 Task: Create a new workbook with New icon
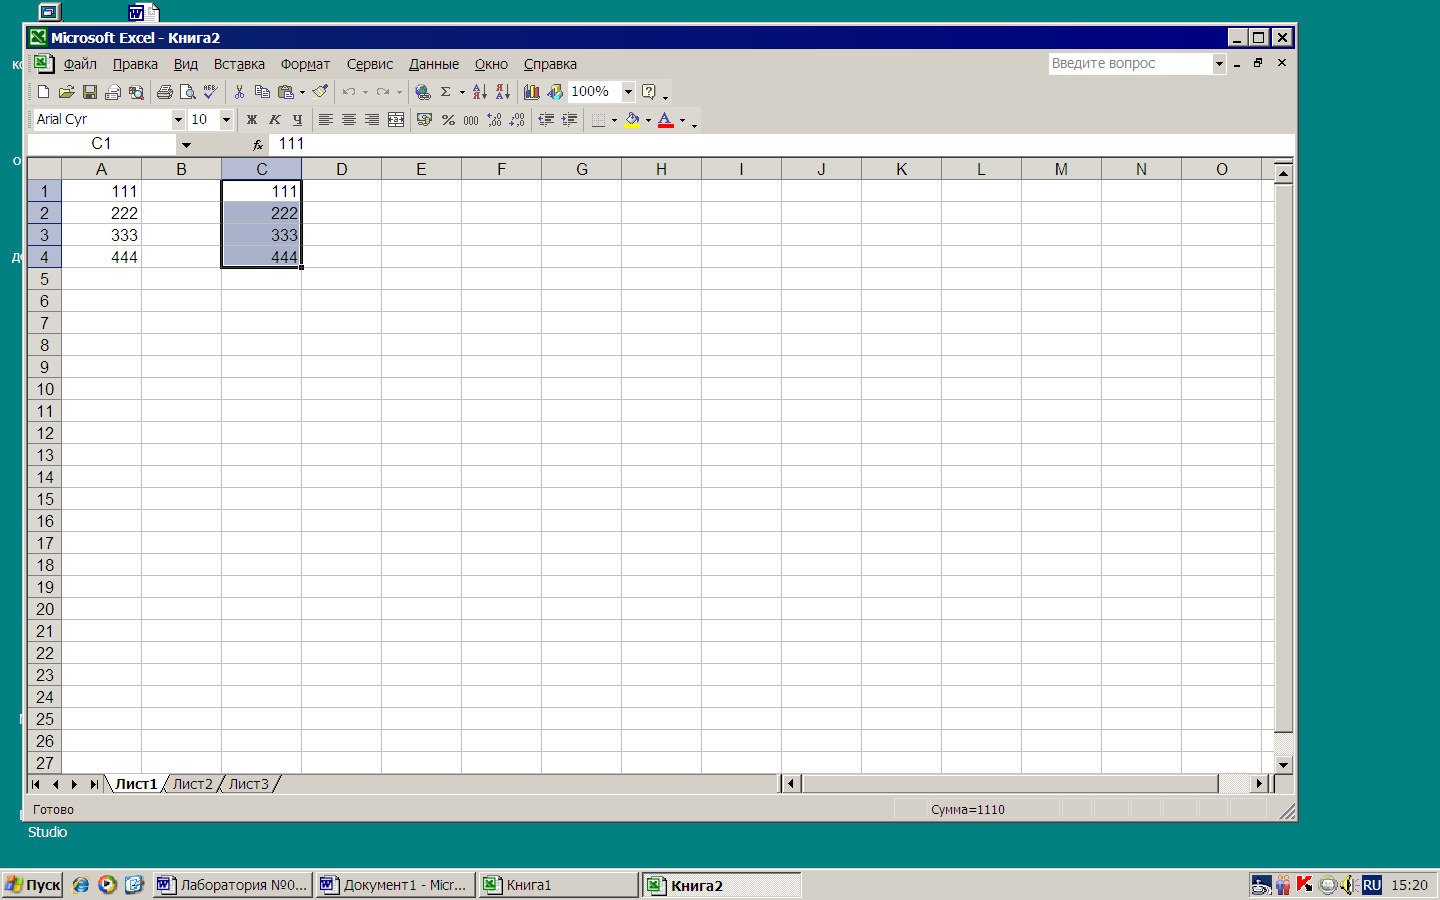pos(43,92)
